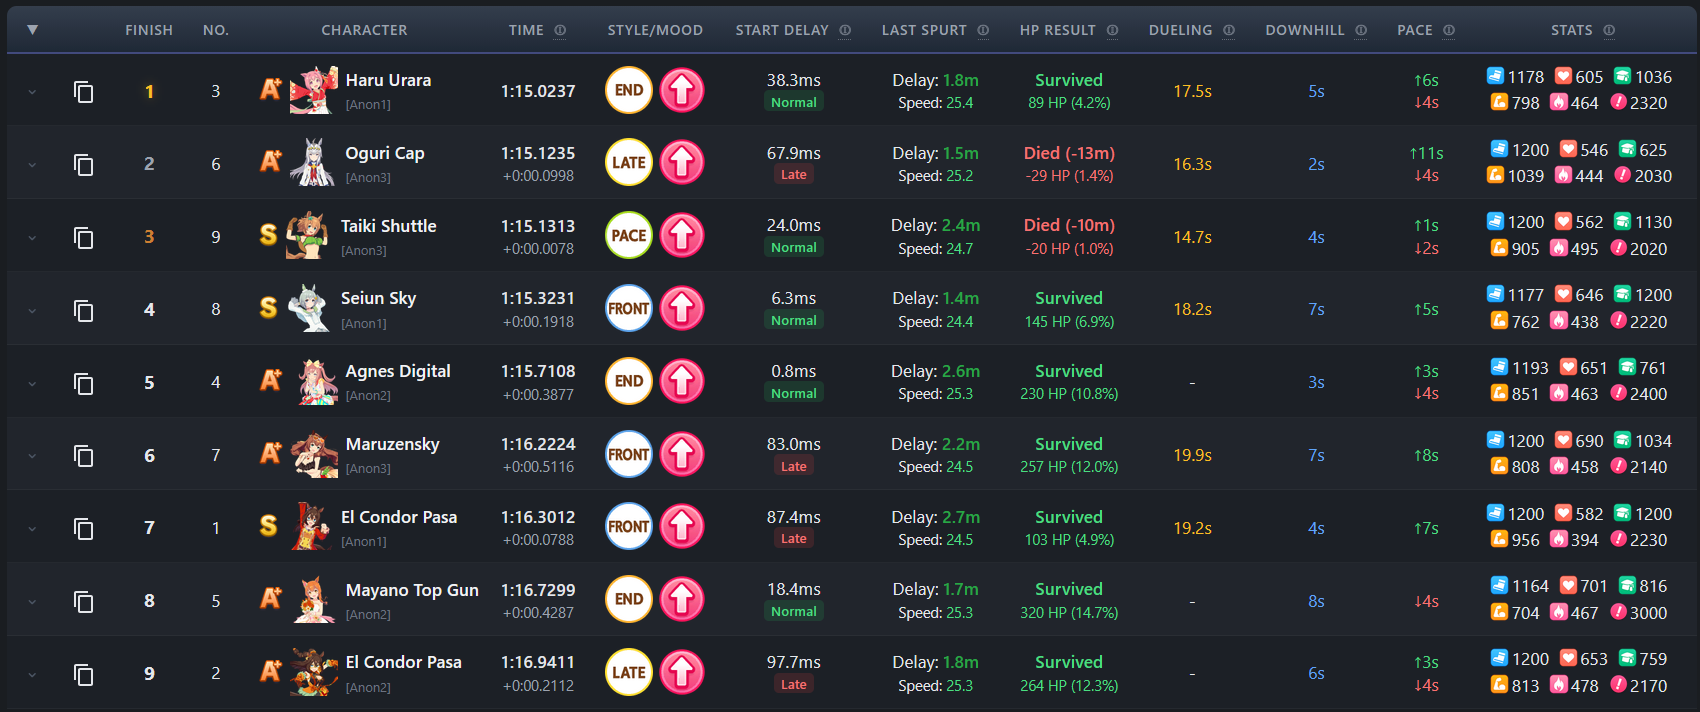
Task: Copy Agnes Digital row data icon
Action: point(84,383)
